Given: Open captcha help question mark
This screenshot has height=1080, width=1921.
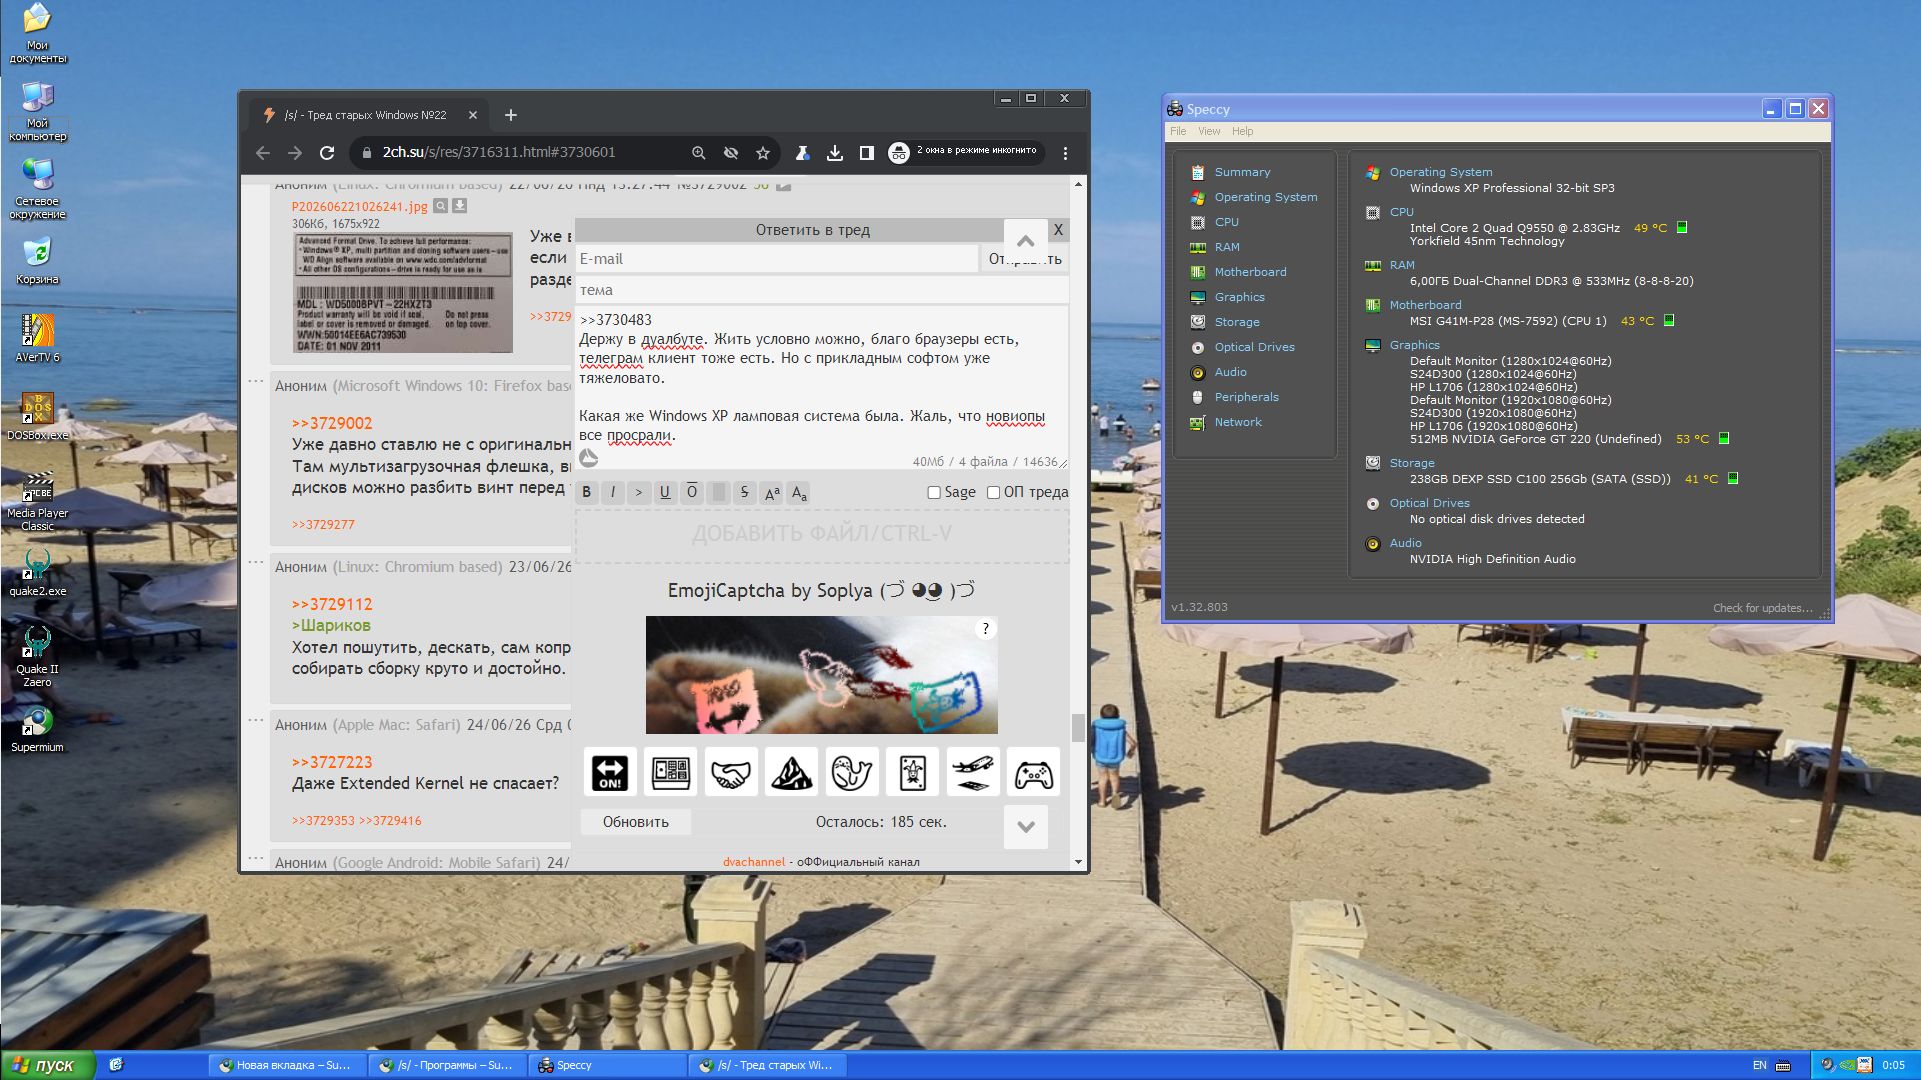Looking at the screenshot, I should click(x=985, y=629).
